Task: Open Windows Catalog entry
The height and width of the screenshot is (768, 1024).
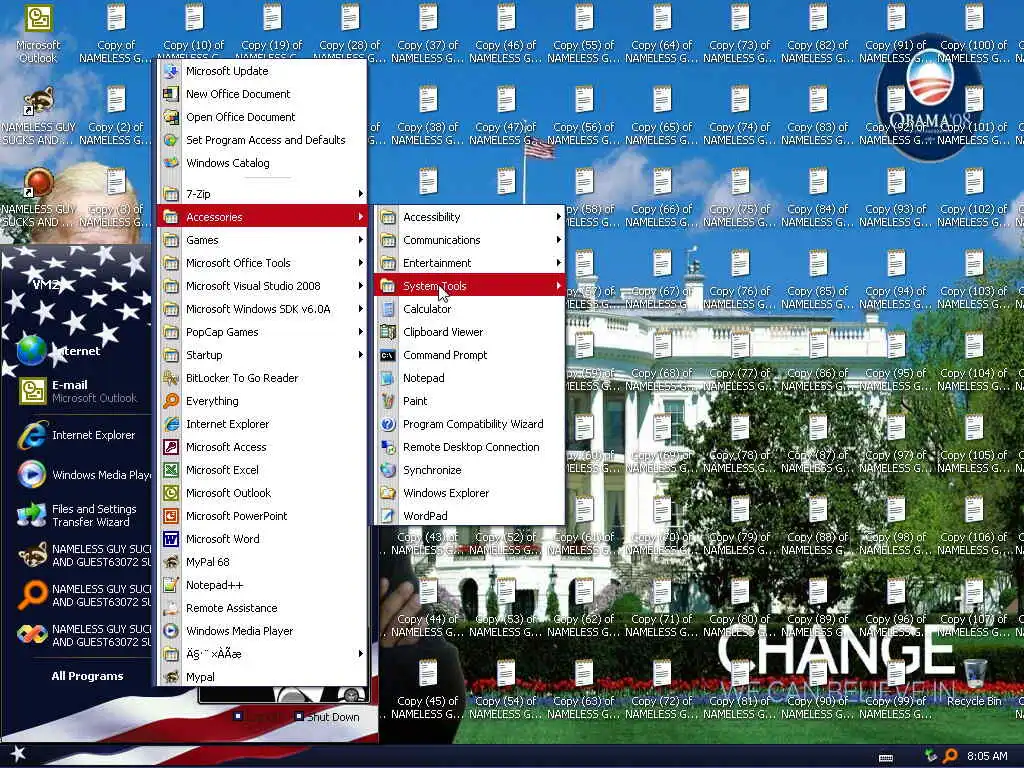Action: (x=262, y=163)
